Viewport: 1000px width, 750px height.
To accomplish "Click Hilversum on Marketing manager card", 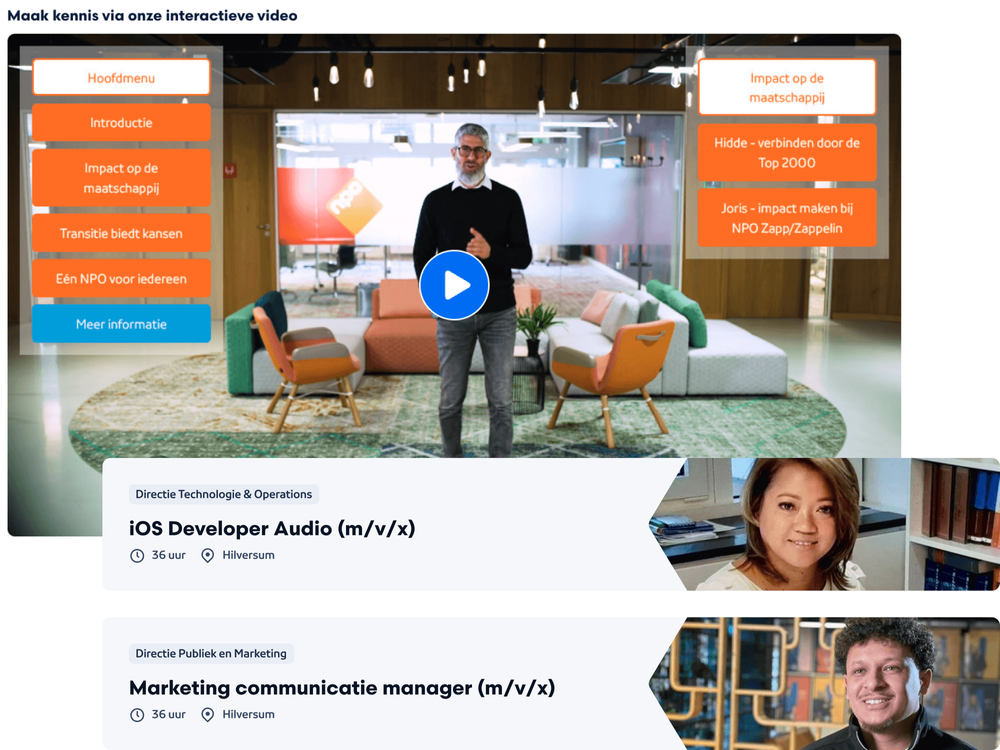I will point(248,714).
